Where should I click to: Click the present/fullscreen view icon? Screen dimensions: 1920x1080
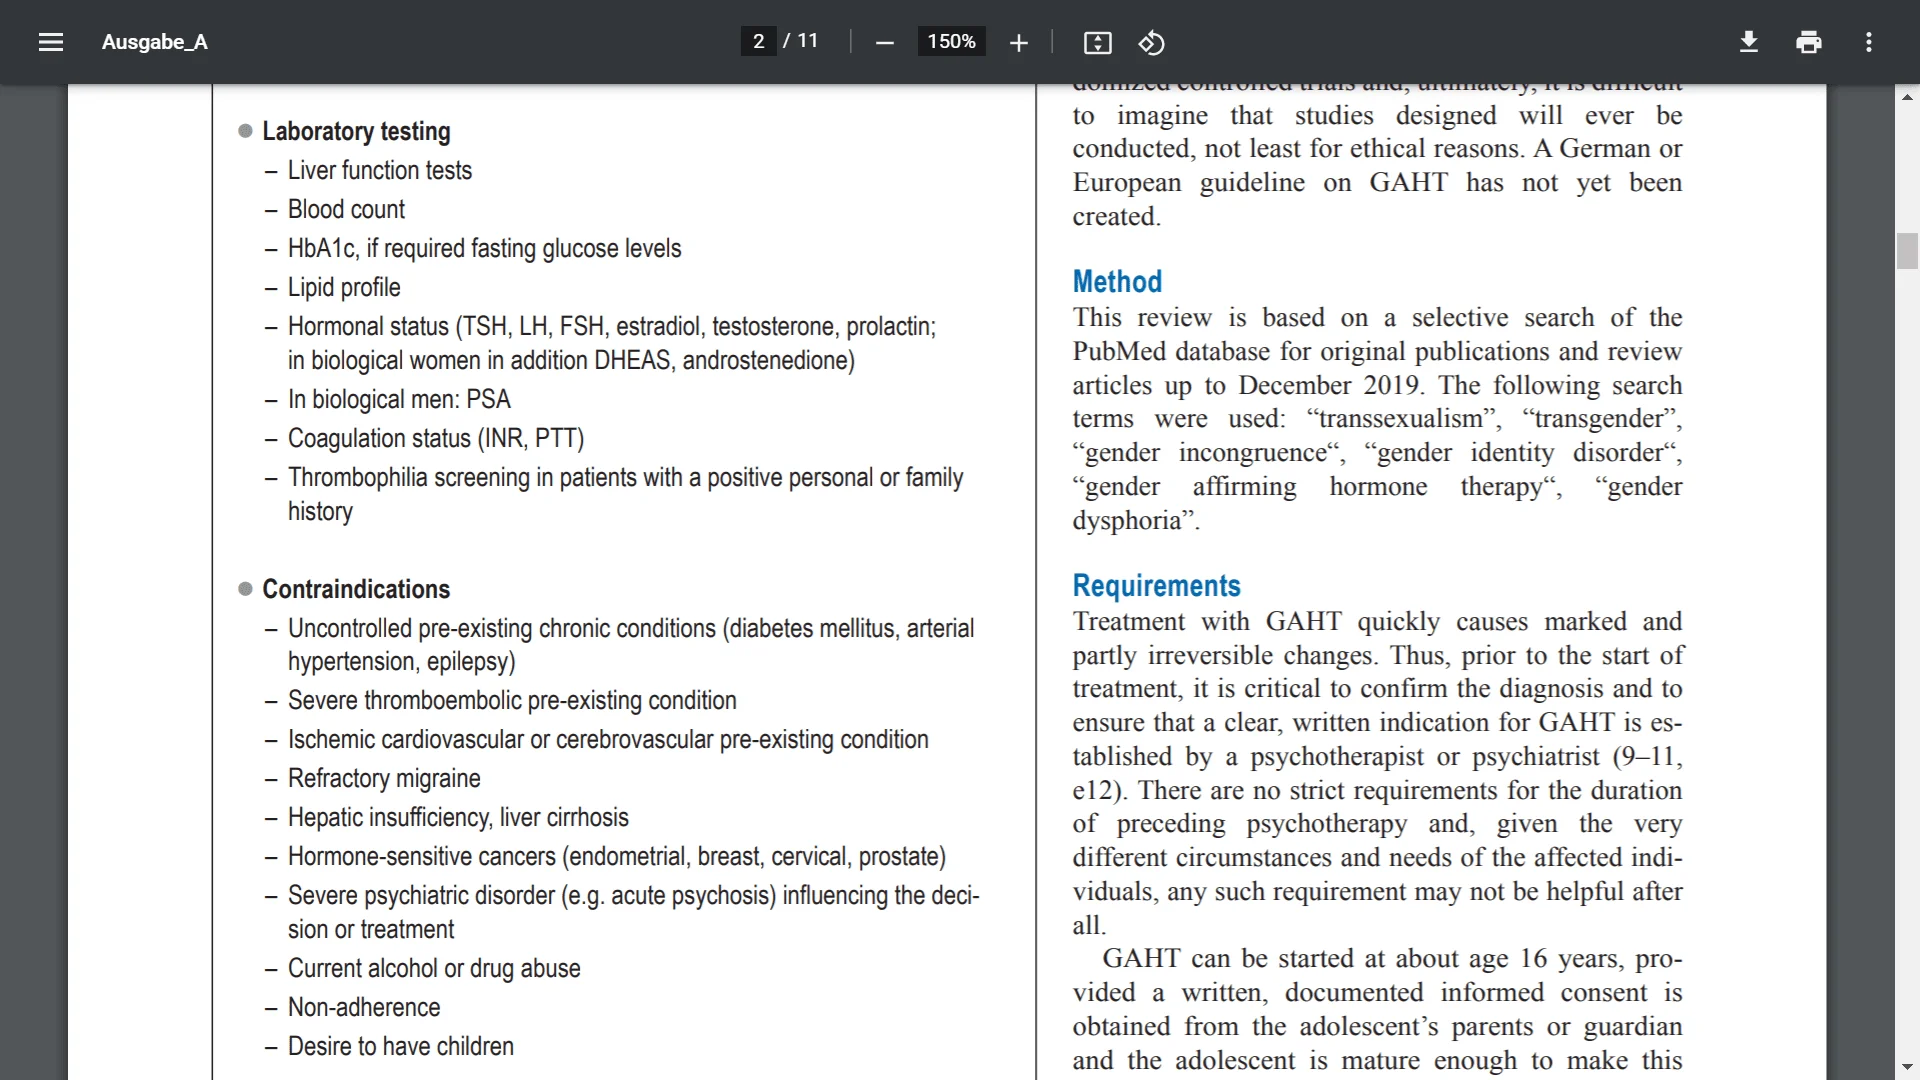coord(1098,42)
